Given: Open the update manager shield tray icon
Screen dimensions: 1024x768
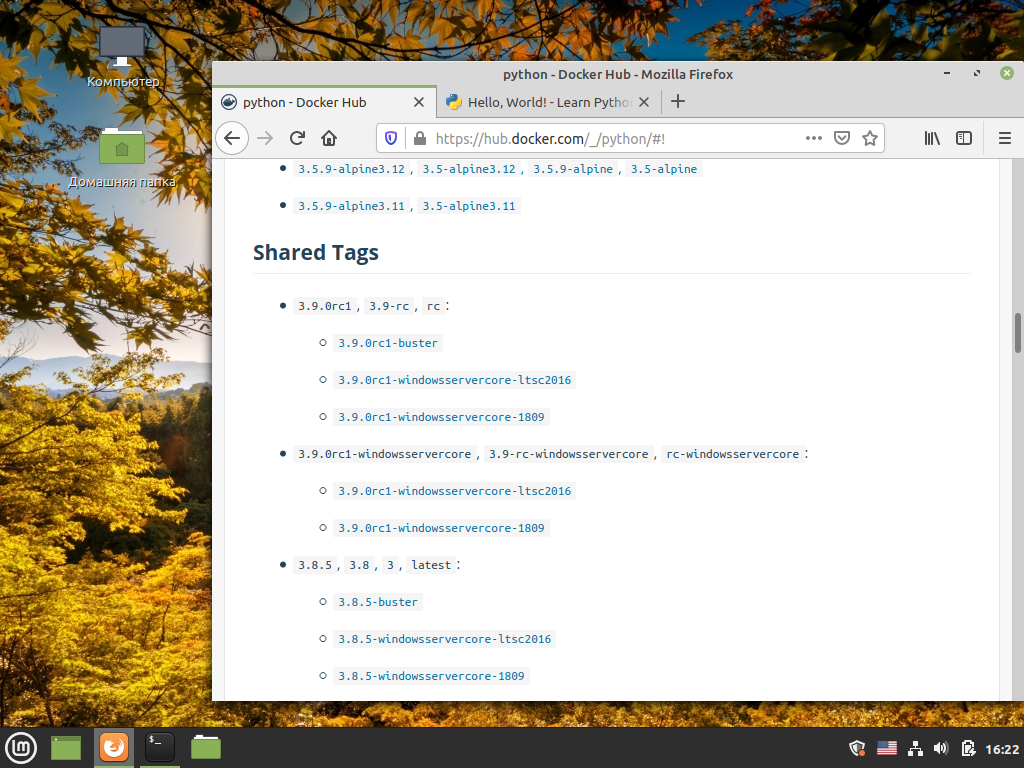Looking at the screenshot, I should pyautogui.click(x=857, y=748).
